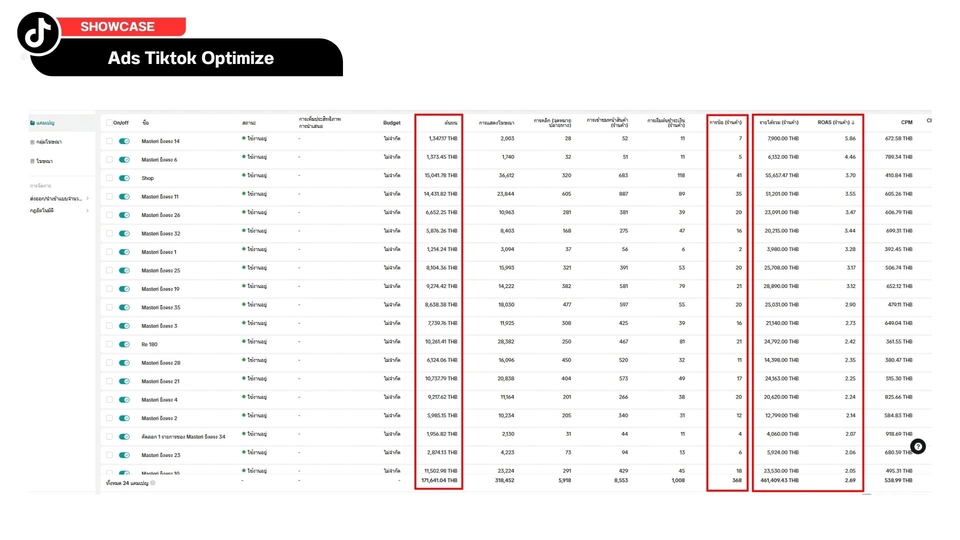Switch off the Re 180 campaign

coord(124,344)
